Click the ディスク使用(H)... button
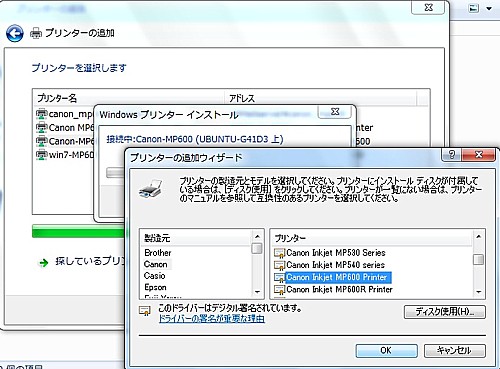Image resolution: width=500 pixels, height=369 pixels. coord(445,312)
